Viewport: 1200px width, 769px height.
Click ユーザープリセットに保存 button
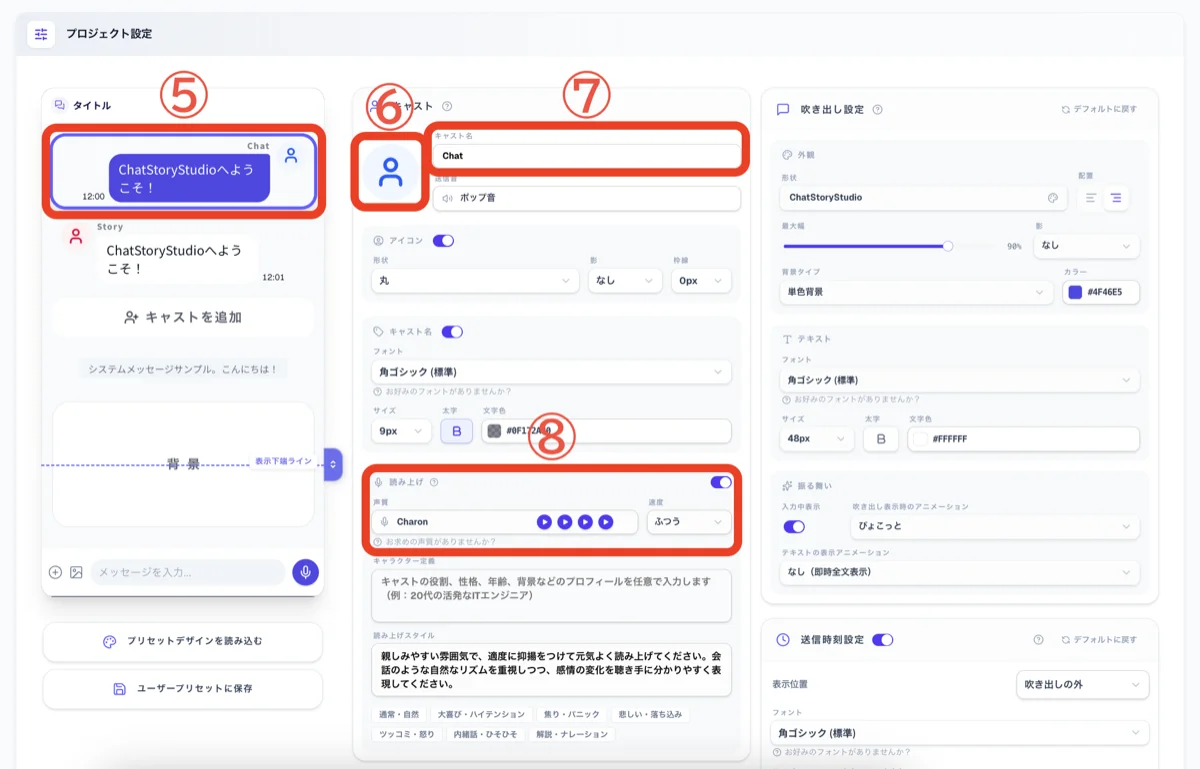182,689
